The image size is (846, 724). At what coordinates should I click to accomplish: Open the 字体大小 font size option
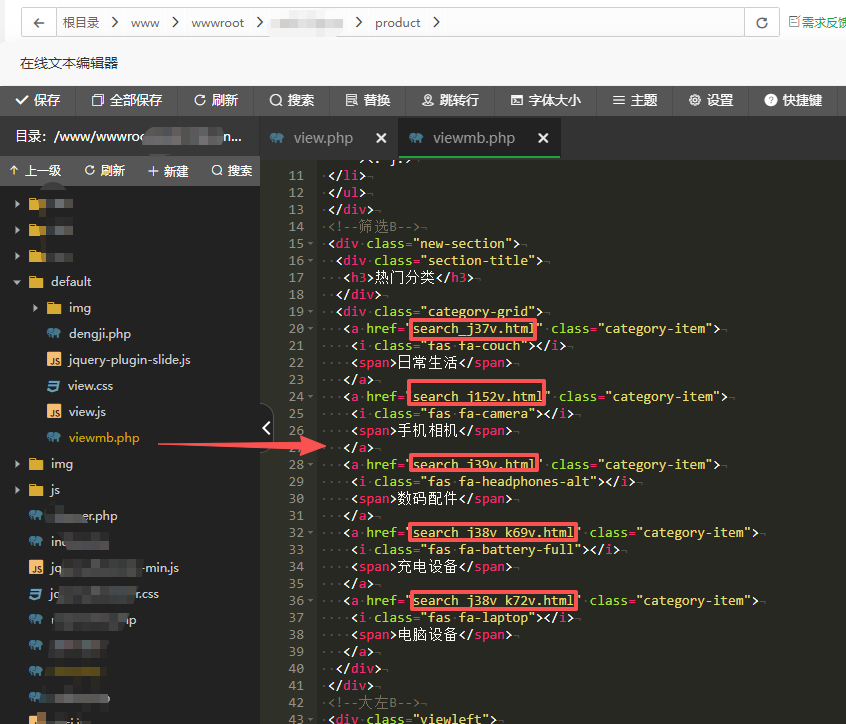[x=546, y=100]
